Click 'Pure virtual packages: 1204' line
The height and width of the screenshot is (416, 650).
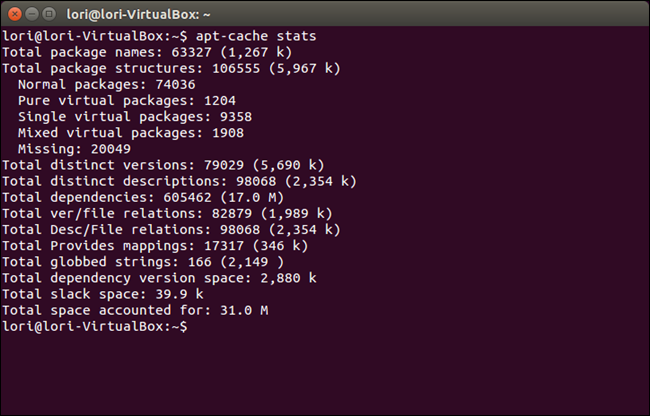click(x=127, y=101)
